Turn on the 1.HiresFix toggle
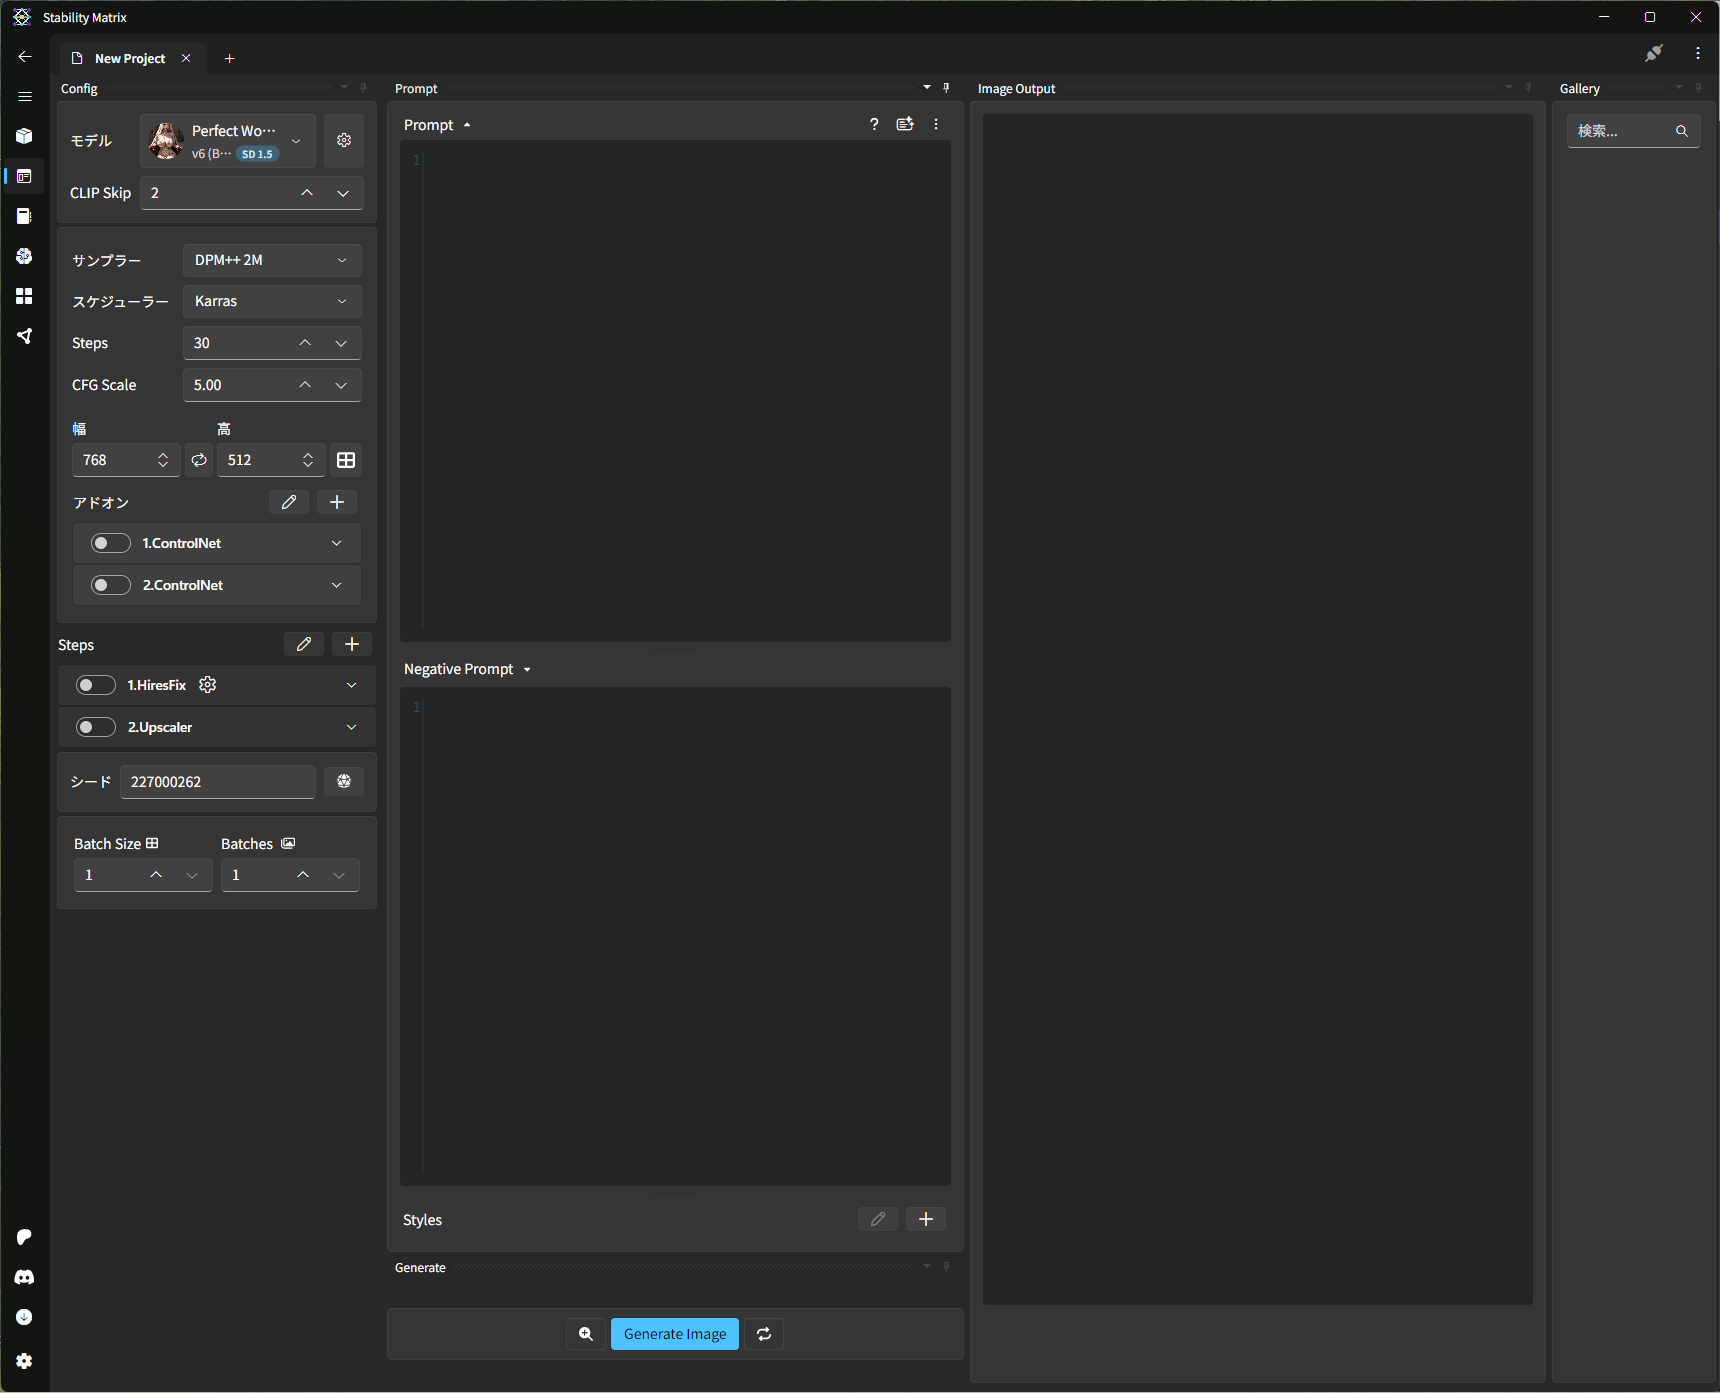1720x1393 pixels. pos(96,685)
